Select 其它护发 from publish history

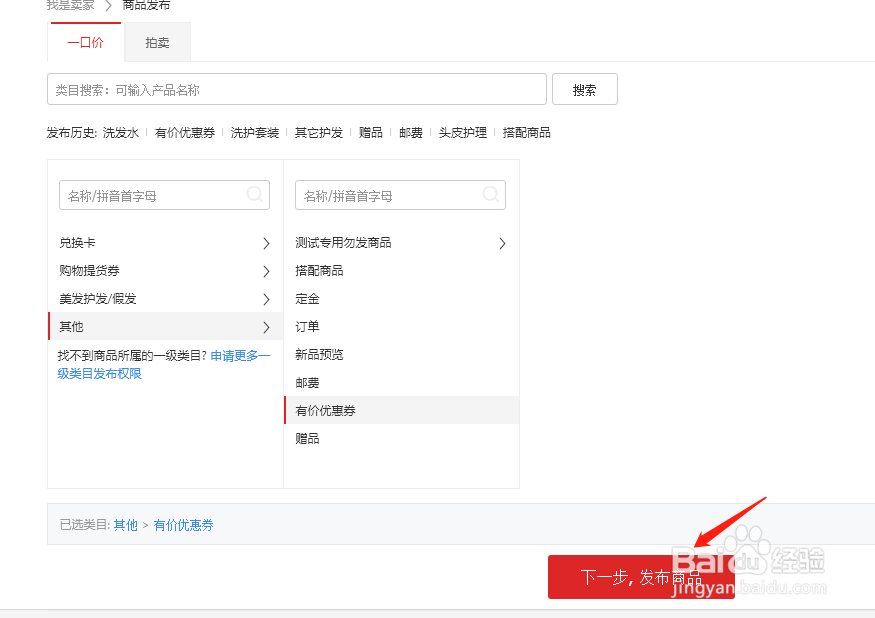click(319, 133)
